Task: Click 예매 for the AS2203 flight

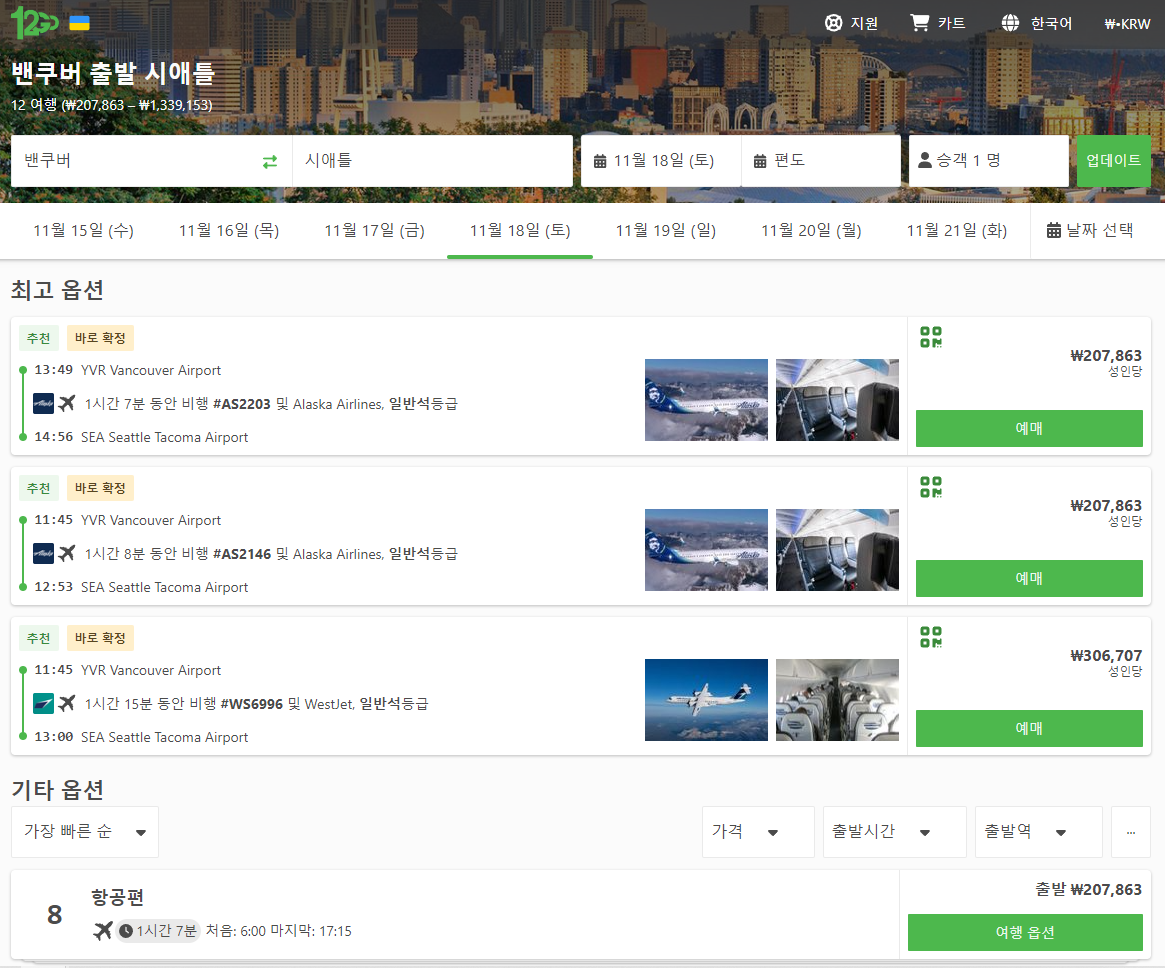Action: pos(1029,429)
